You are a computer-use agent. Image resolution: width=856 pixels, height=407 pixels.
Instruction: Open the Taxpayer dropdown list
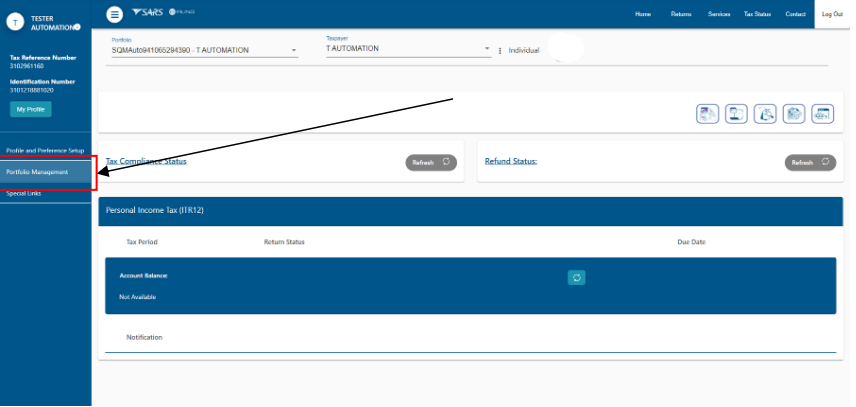point(487,48)
